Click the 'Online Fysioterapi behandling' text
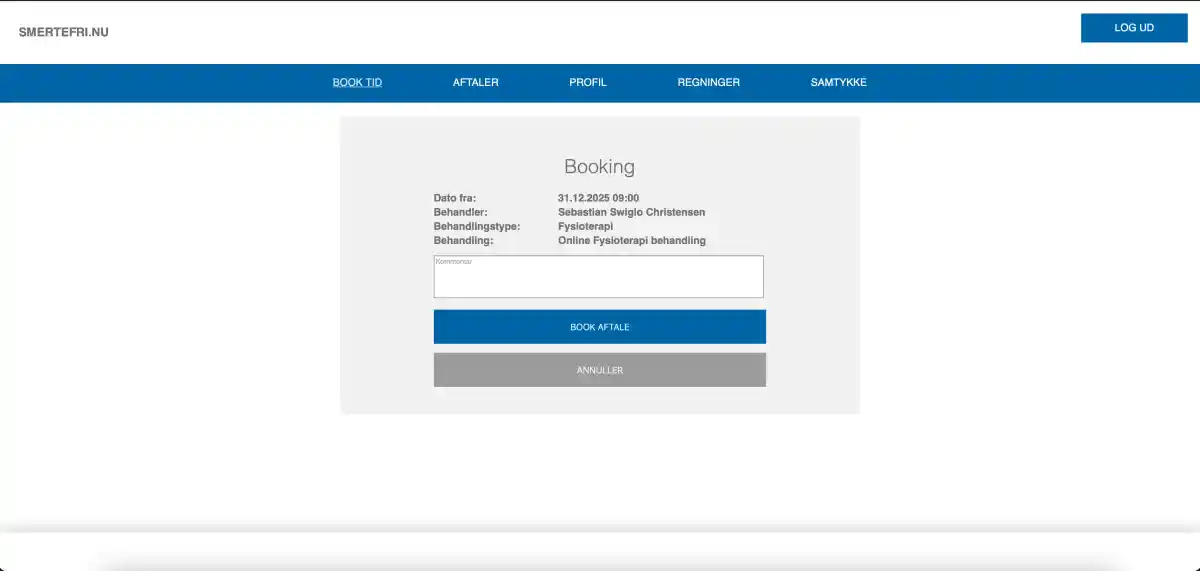The height and width of the screenshot is (571, 1200). pyautogui.click(x=631, y=240)
